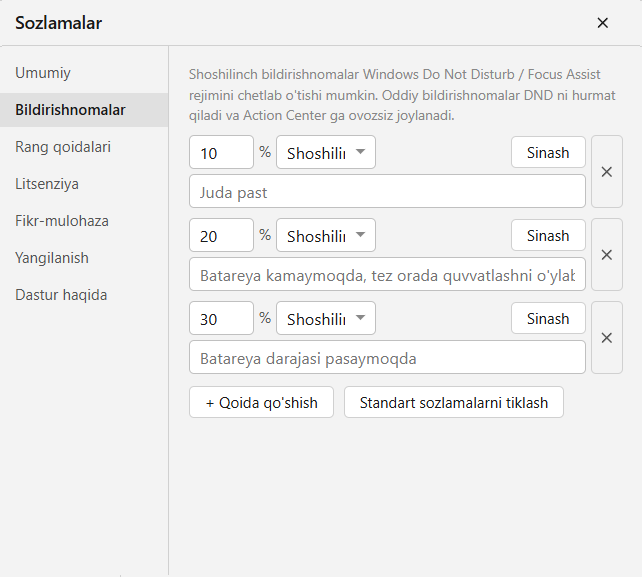Open the Yangilanish section
Image resolution: width=642 pixels, height=577 pixels.
click(x=84, y=258)
